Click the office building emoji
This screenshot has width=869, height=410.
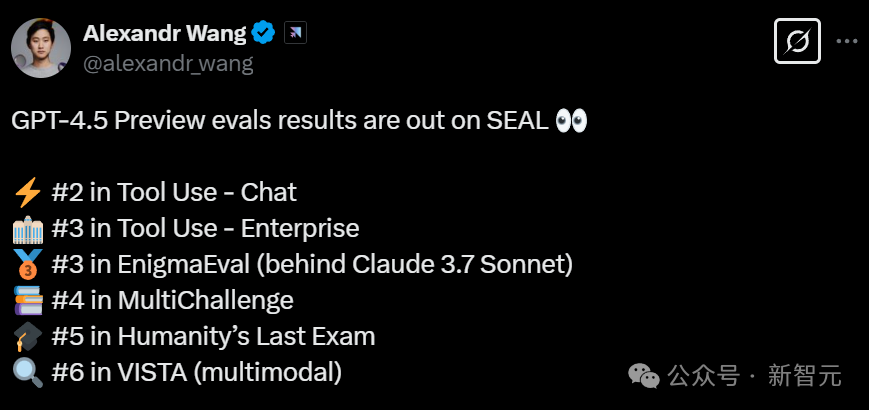pyautogui.click(x=28, y=229)
